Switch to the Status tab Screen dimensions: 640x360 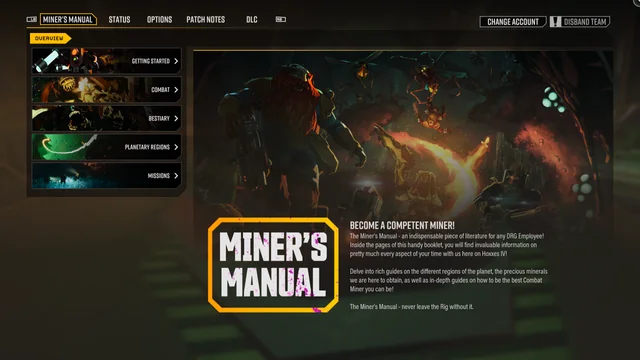pyautogui.click(x=119, y=19)
